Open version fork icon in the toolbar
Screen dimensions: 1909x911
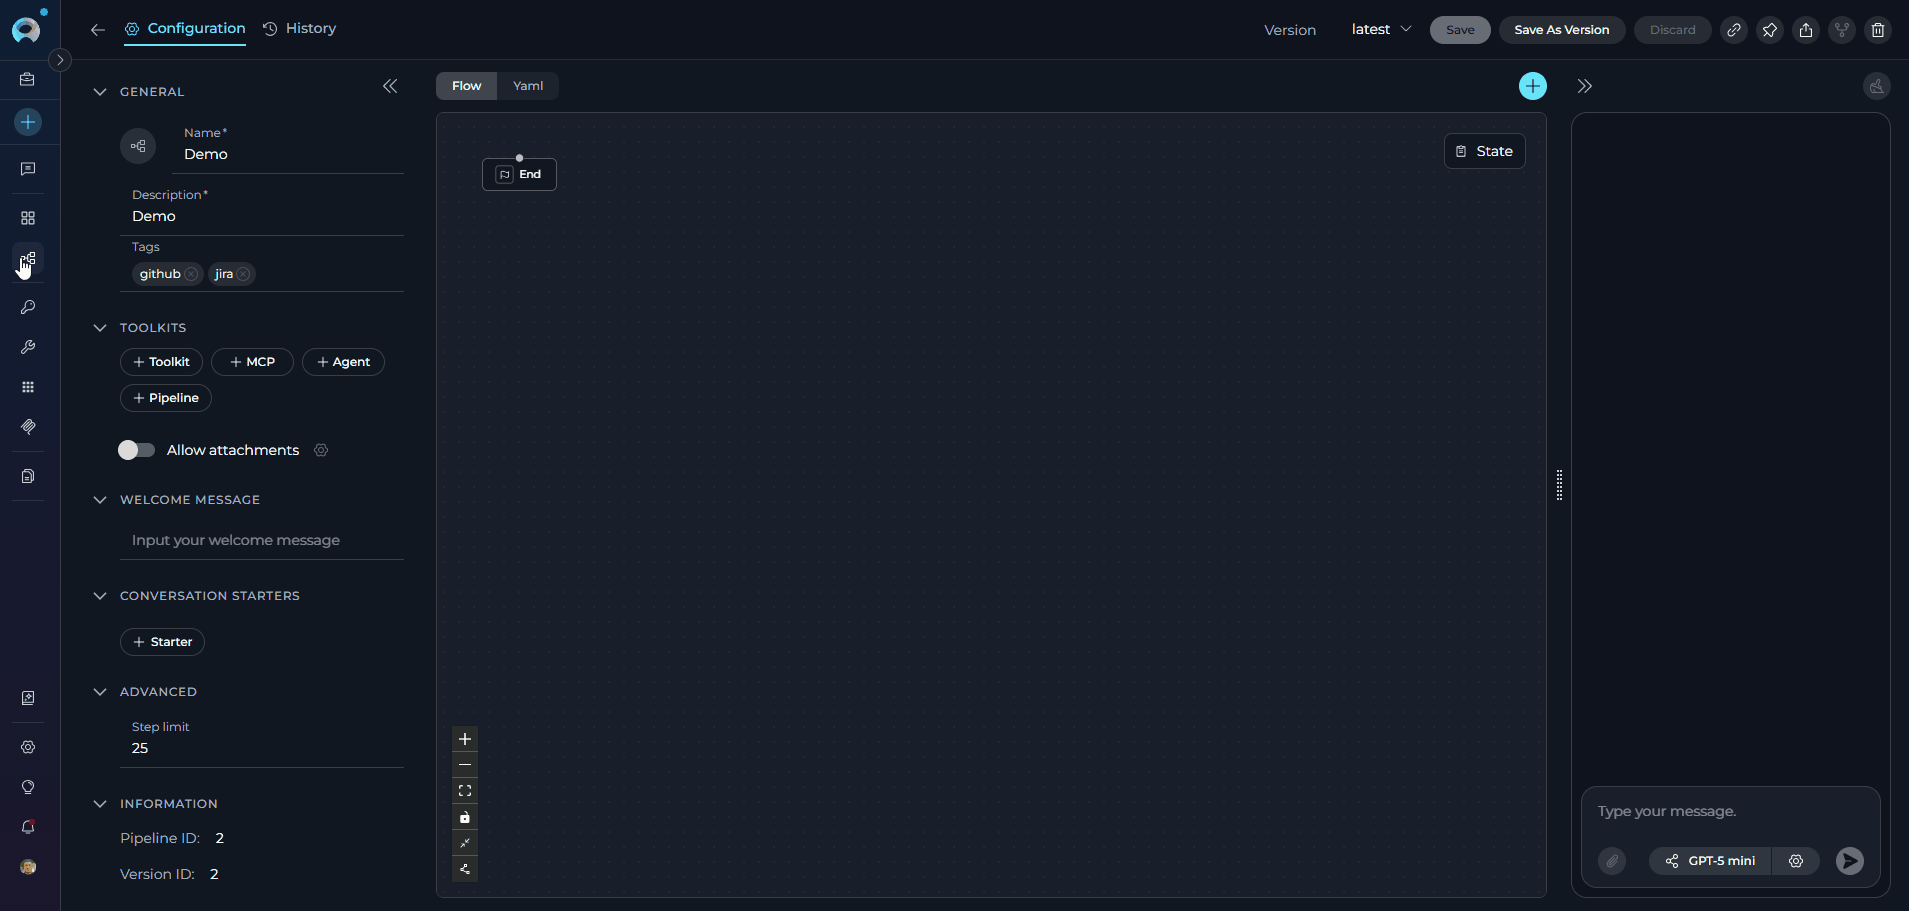coord(1842,30)
